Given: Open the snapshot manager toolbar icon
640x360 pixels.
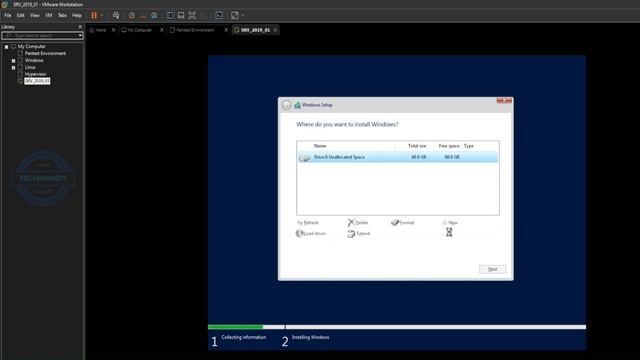Looking at the screenshot, I should [154, 16].
